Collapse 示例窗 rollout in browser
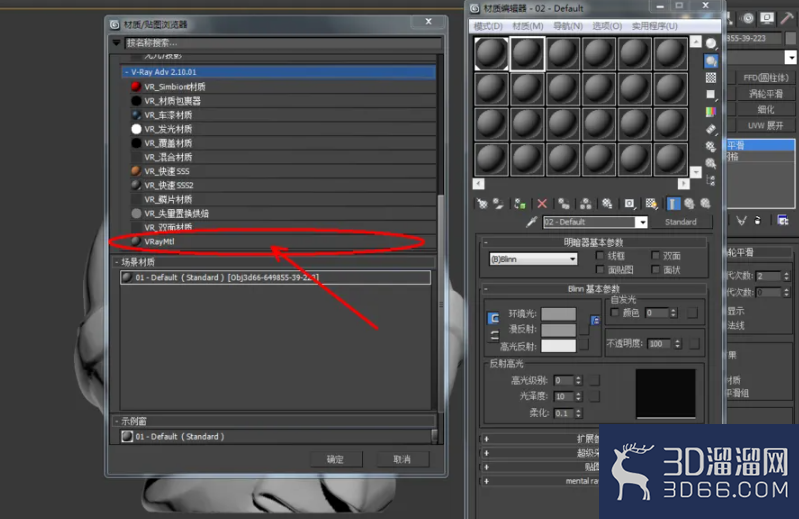The width and height of the screenshot is (799, 519). pos(117,421)
